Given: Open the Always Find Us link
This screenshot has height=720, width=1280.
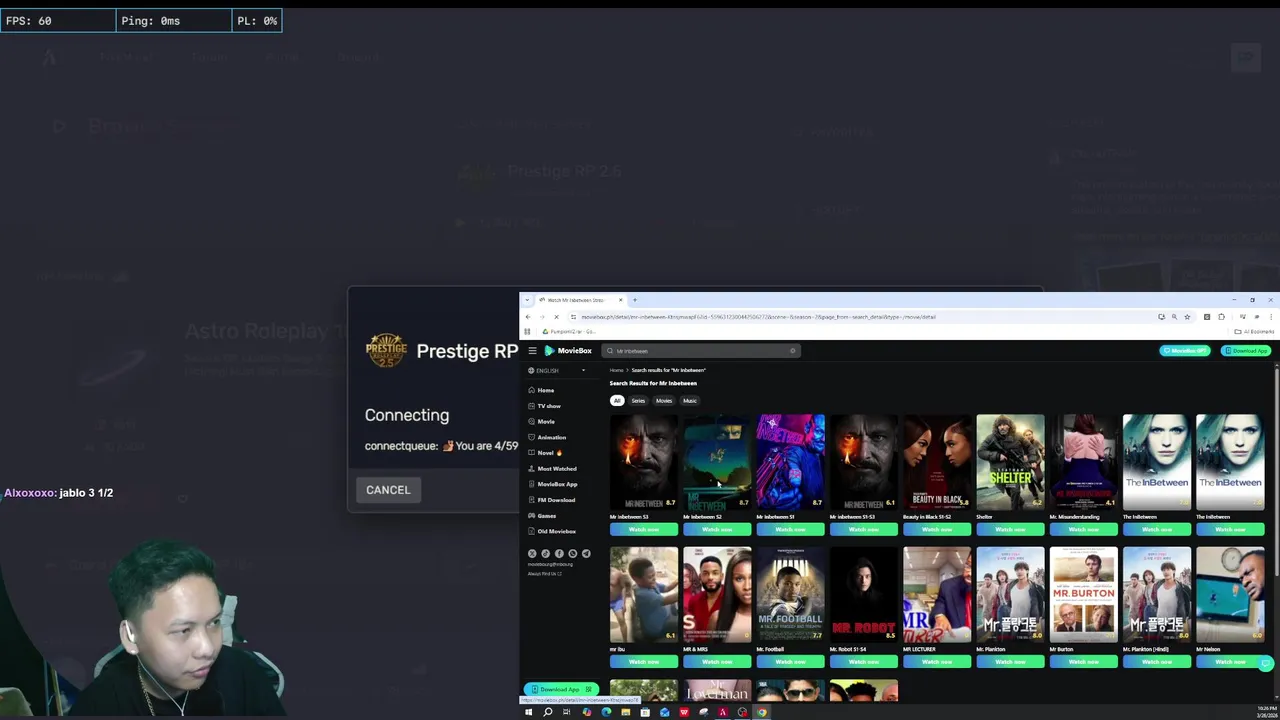Looking at the screenshot, I should click(545, 574).
